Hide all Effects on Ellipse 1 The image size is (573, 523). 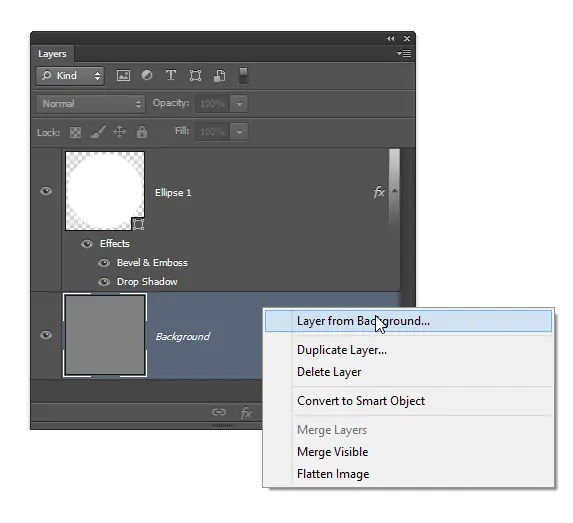click(87, 244)
